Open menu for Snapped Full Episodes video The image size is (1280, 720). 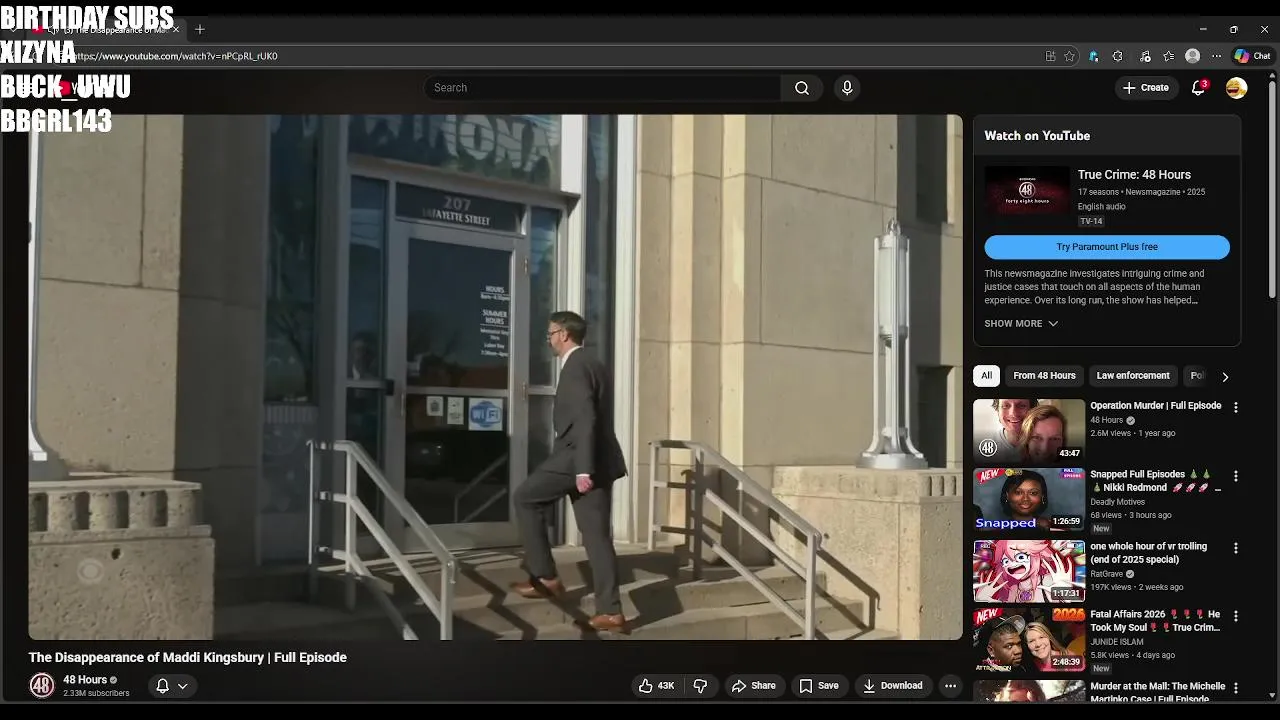[x=1236, y=476]
